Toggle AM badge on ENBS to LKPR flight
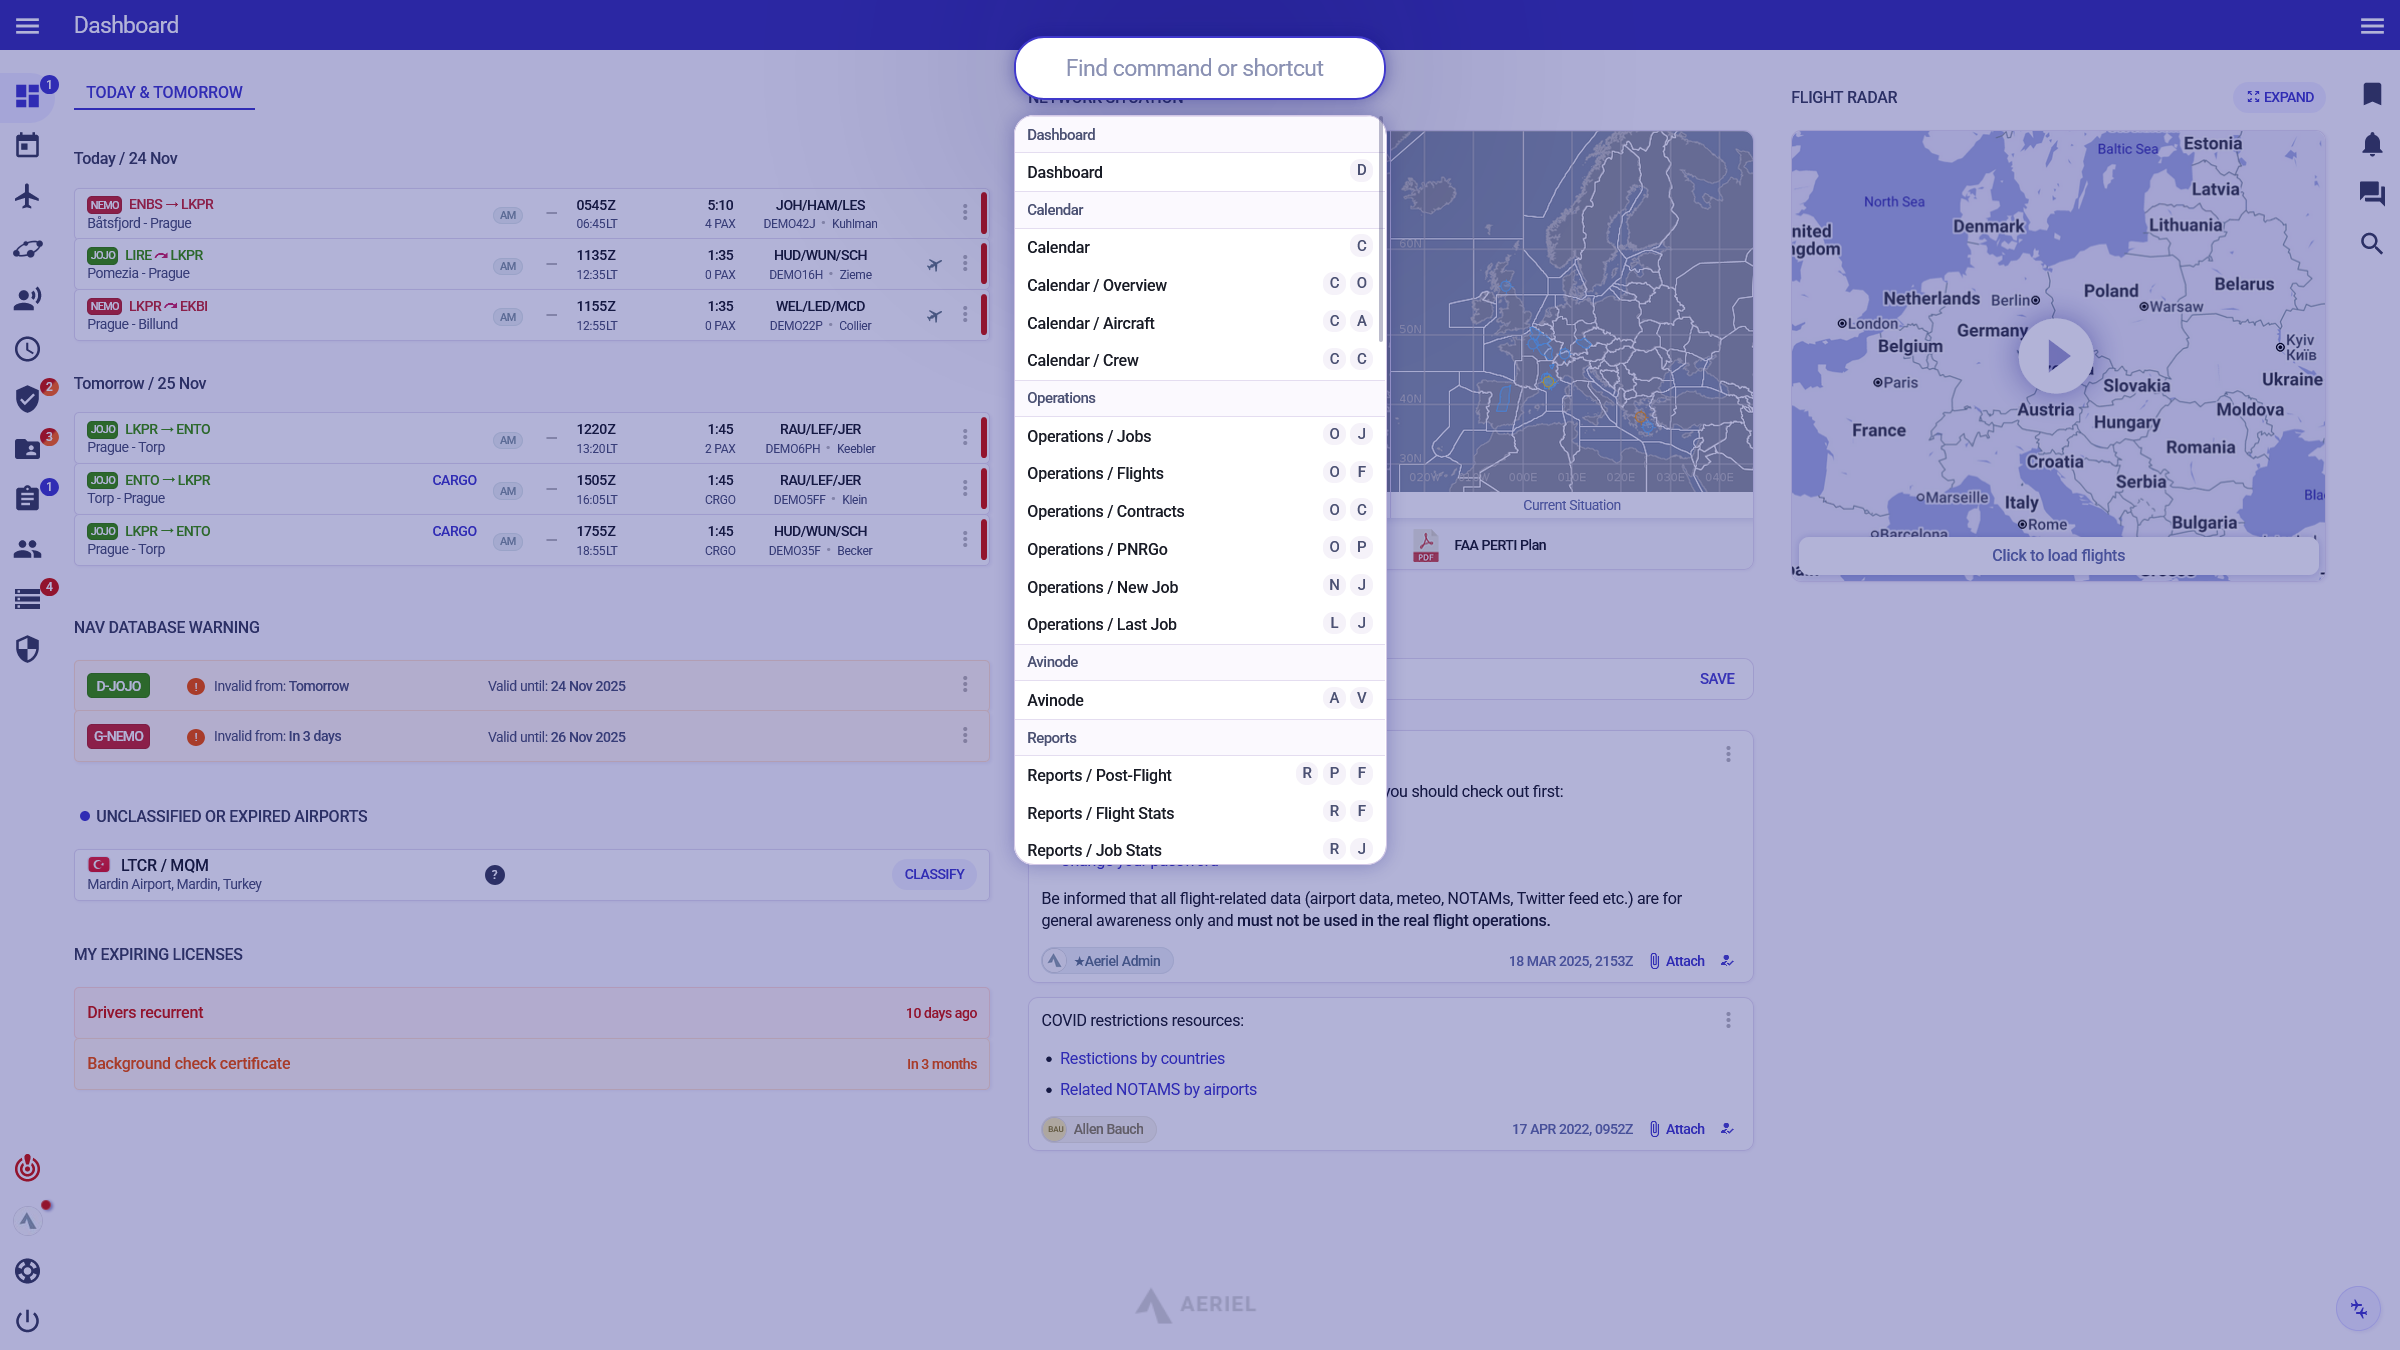The image size is (2400, 1350). pyautogui.click(x=508, y=215)
